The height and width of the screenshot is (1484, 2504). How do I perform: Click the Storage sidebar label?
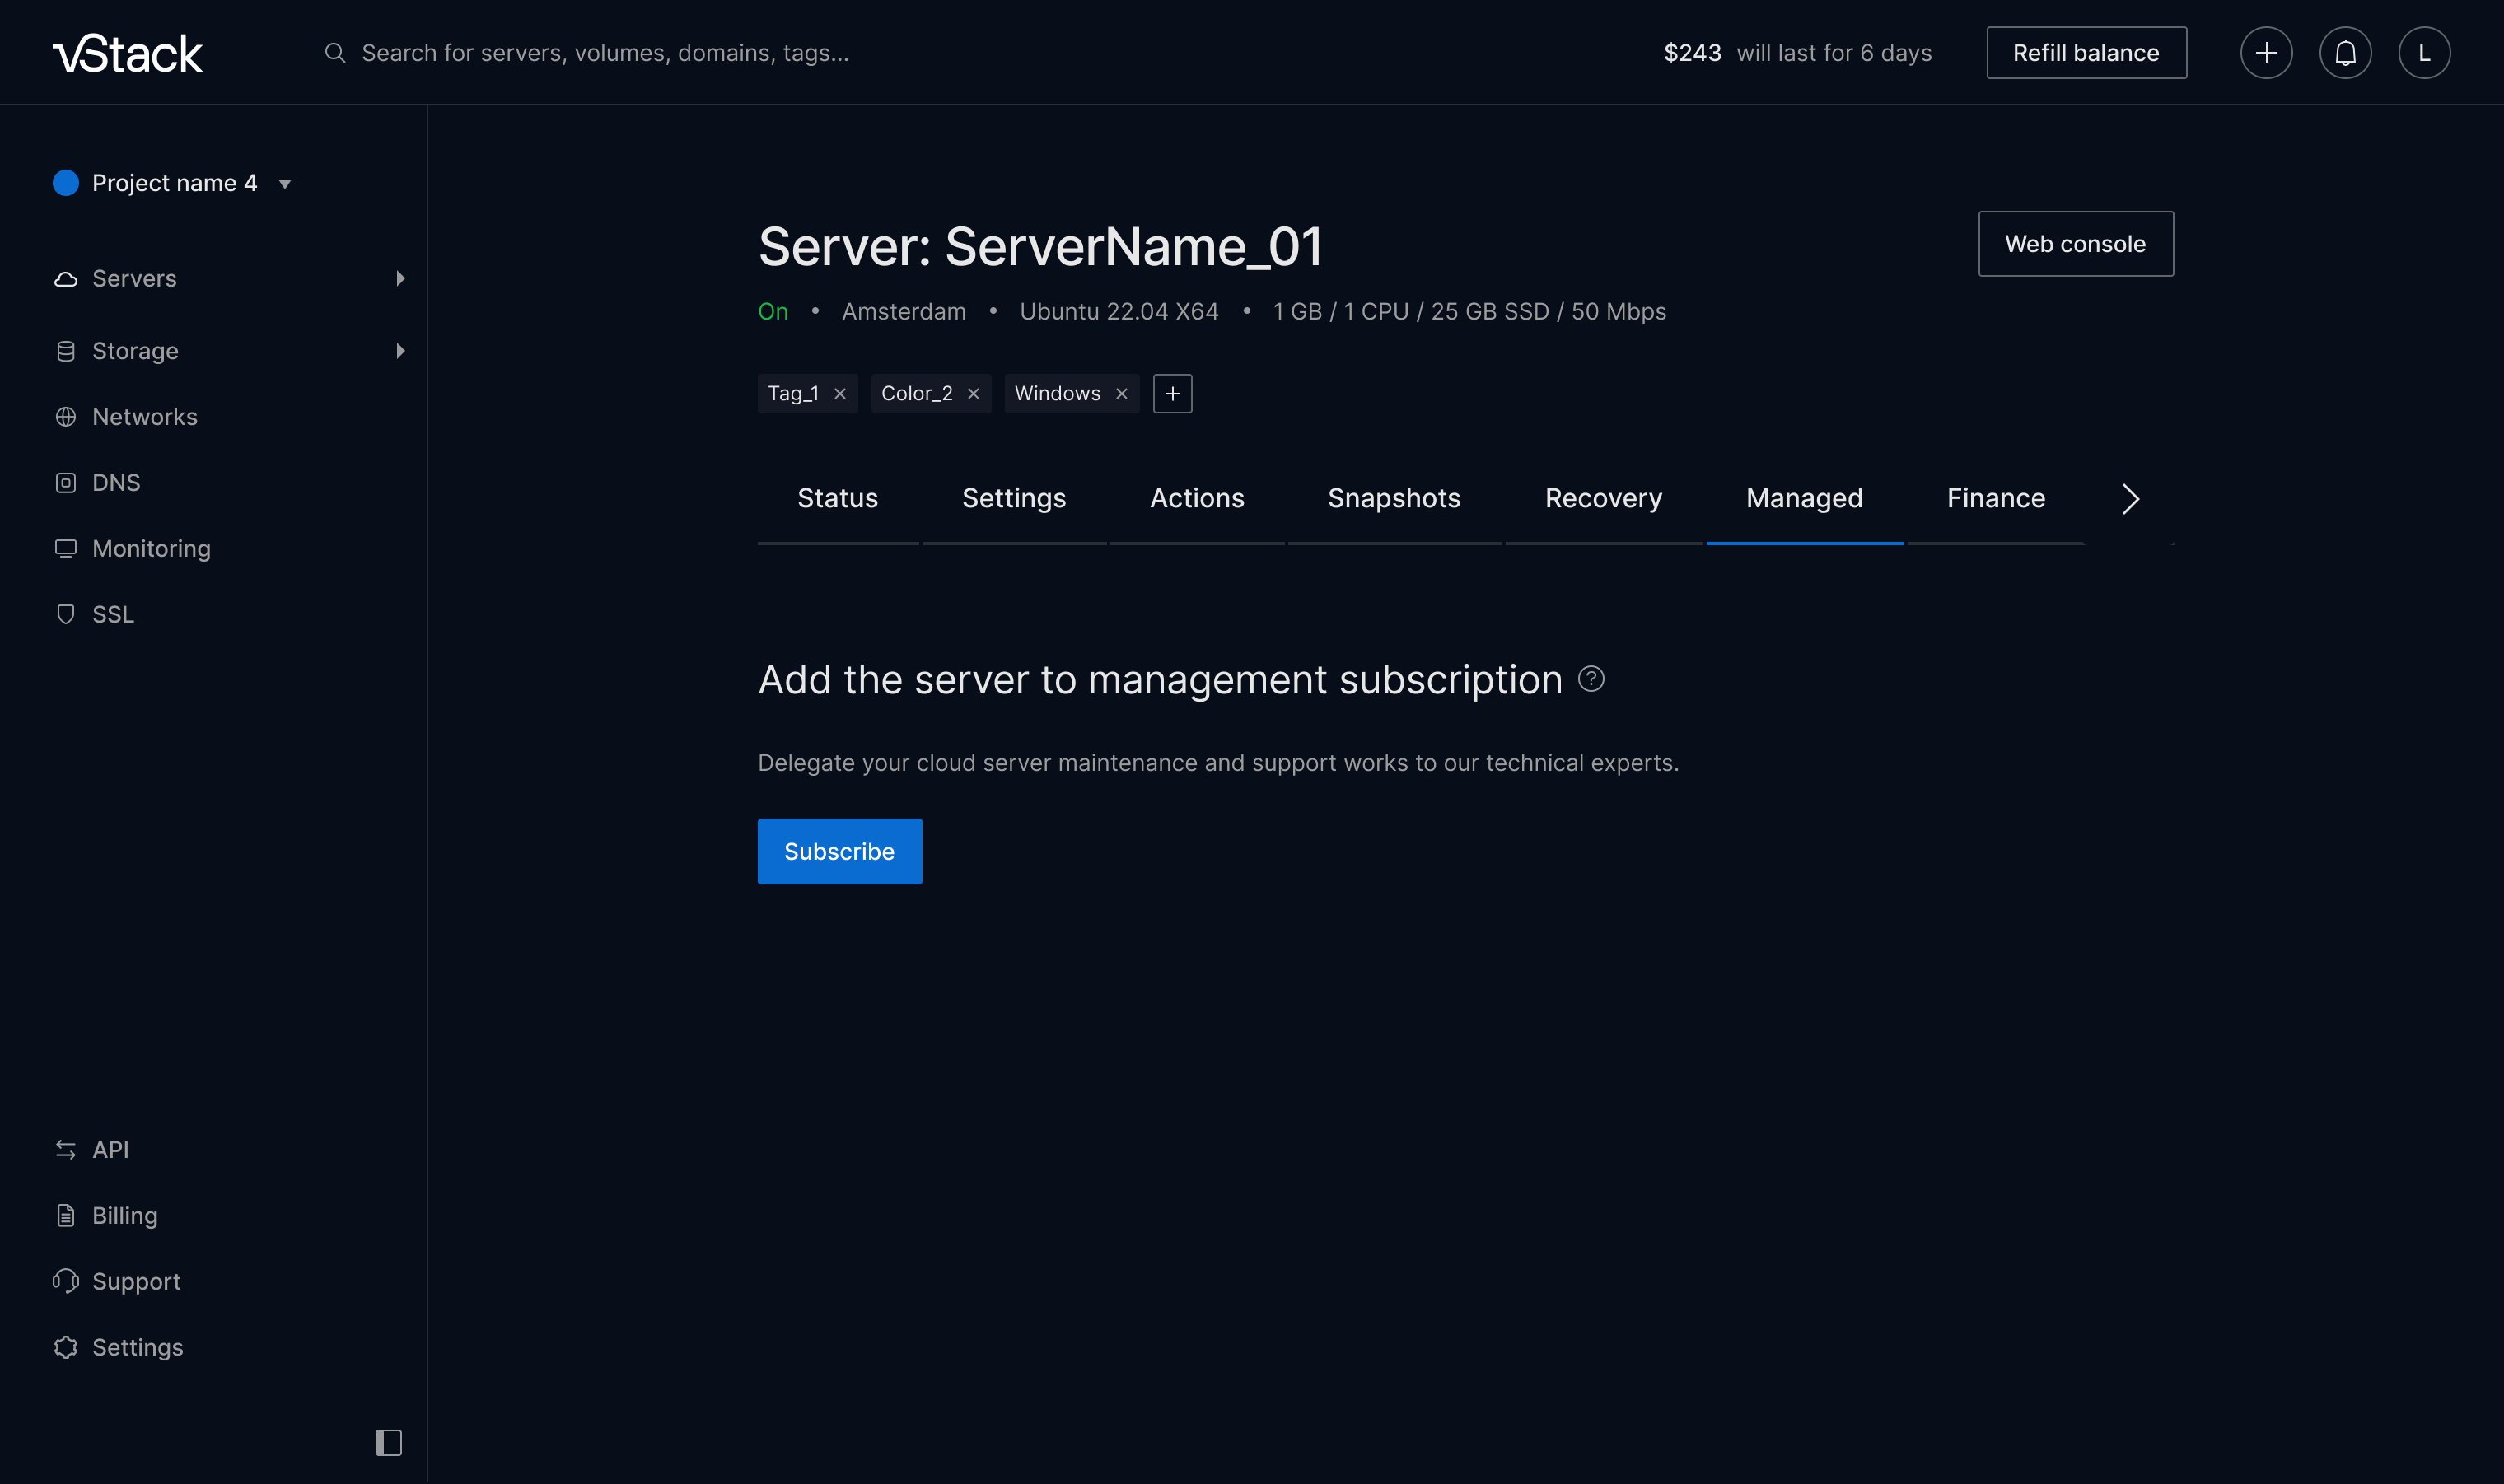click(135, 351)
